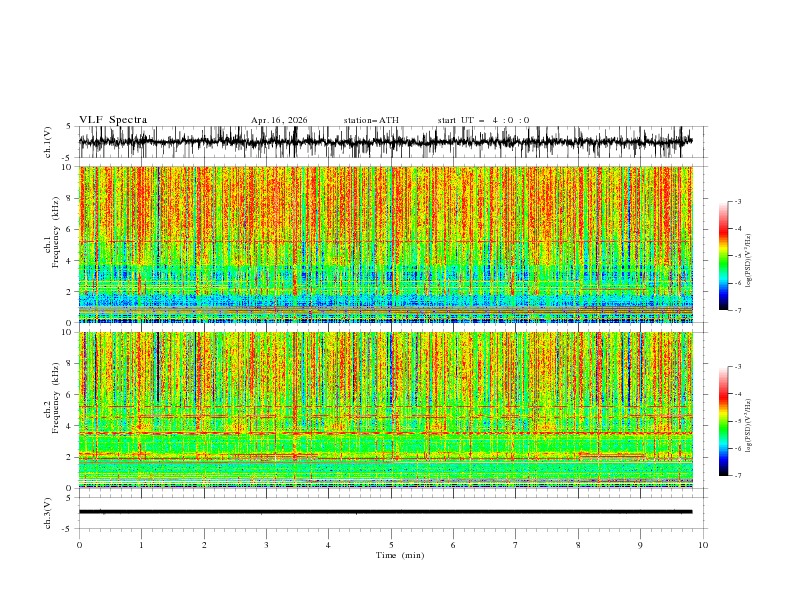This screenshot has height=612, width=792.
Task: Click the "Time (min)" axis label
Action: coord(400,555)
